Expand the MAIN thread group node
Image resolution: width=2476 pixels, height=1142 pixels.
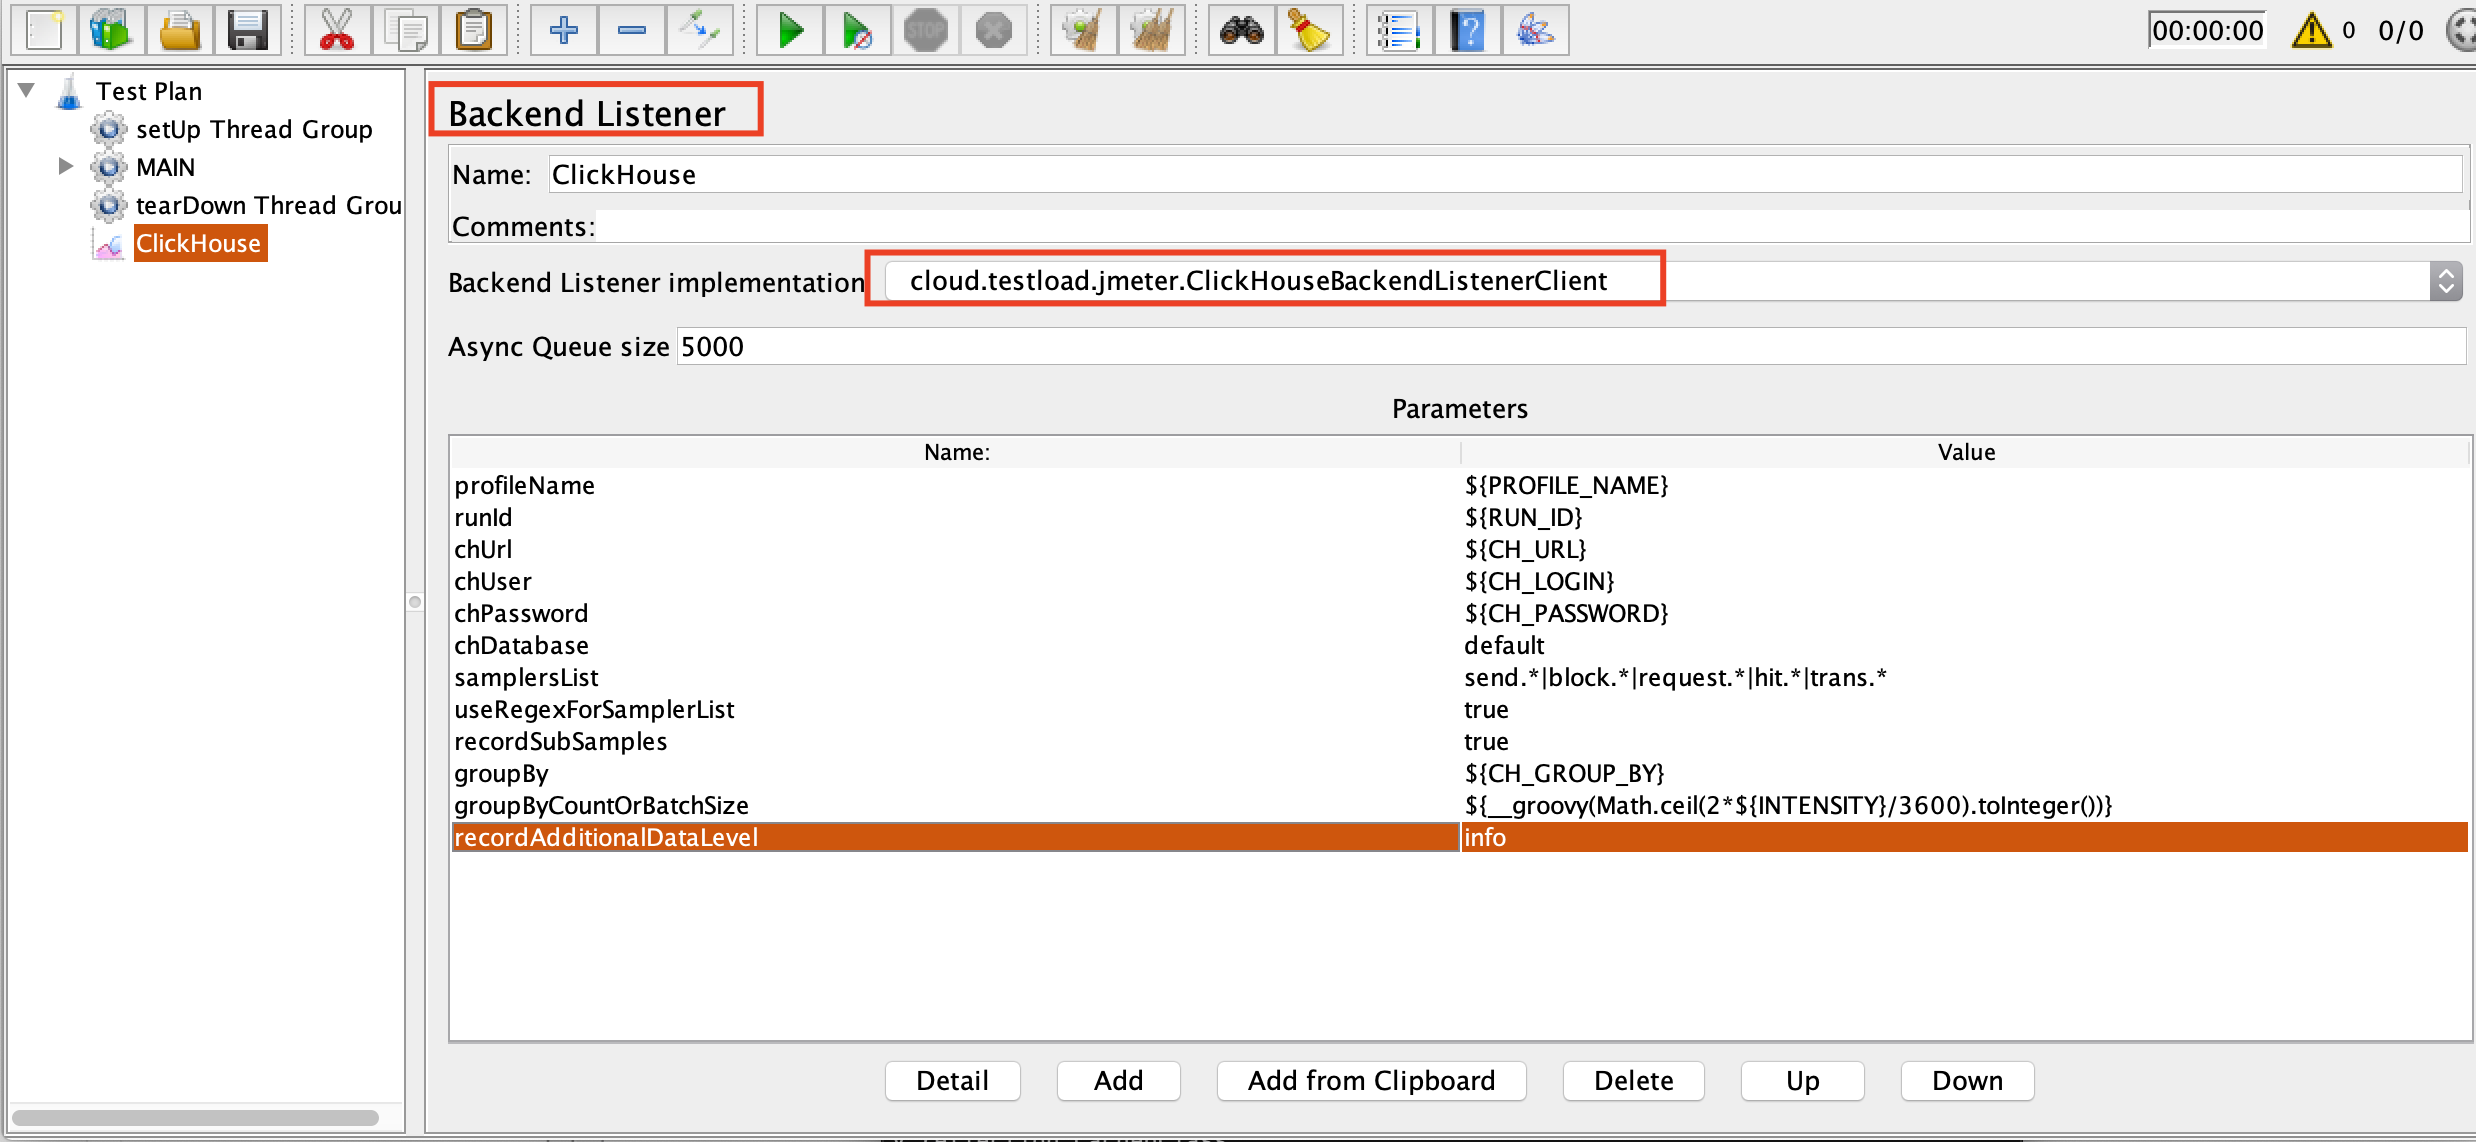66,166
